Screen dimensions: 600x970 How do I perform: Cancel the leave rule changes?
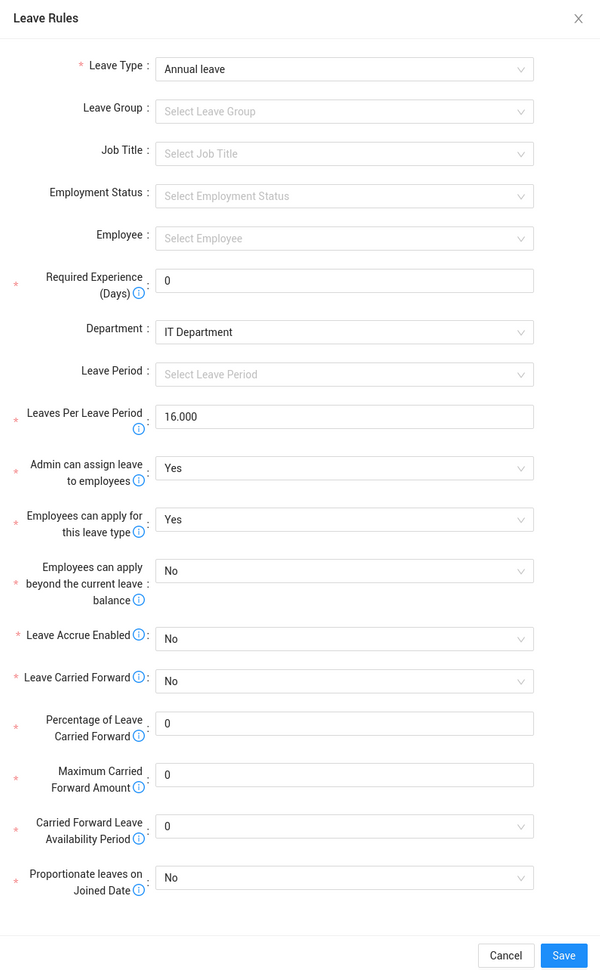tap(505, 955)
